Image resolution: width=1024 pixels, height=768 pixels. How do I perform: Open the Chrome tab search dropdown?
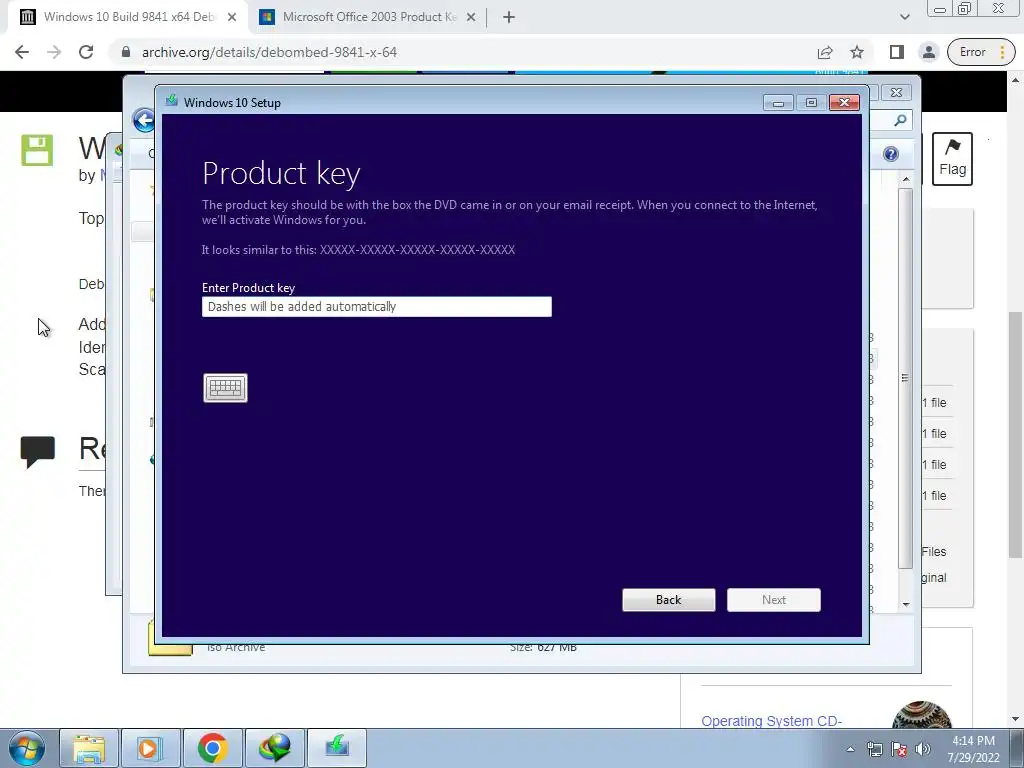[904, 17]
